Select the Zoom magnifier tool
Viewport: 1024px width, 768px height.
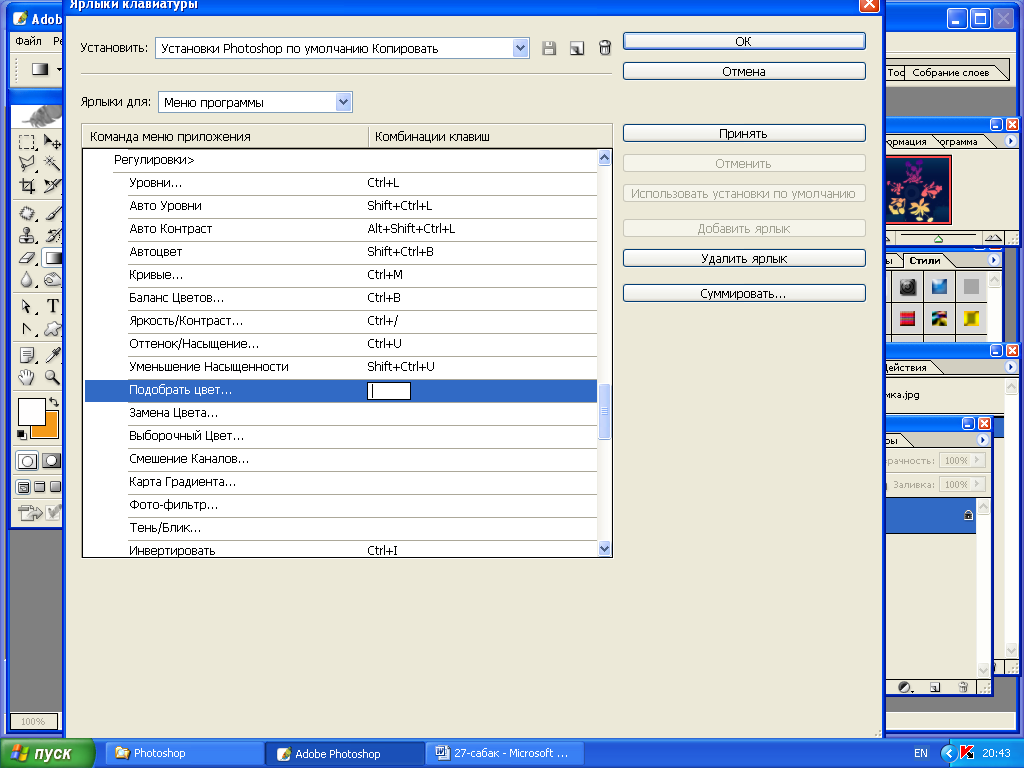[x=52, y=377]
